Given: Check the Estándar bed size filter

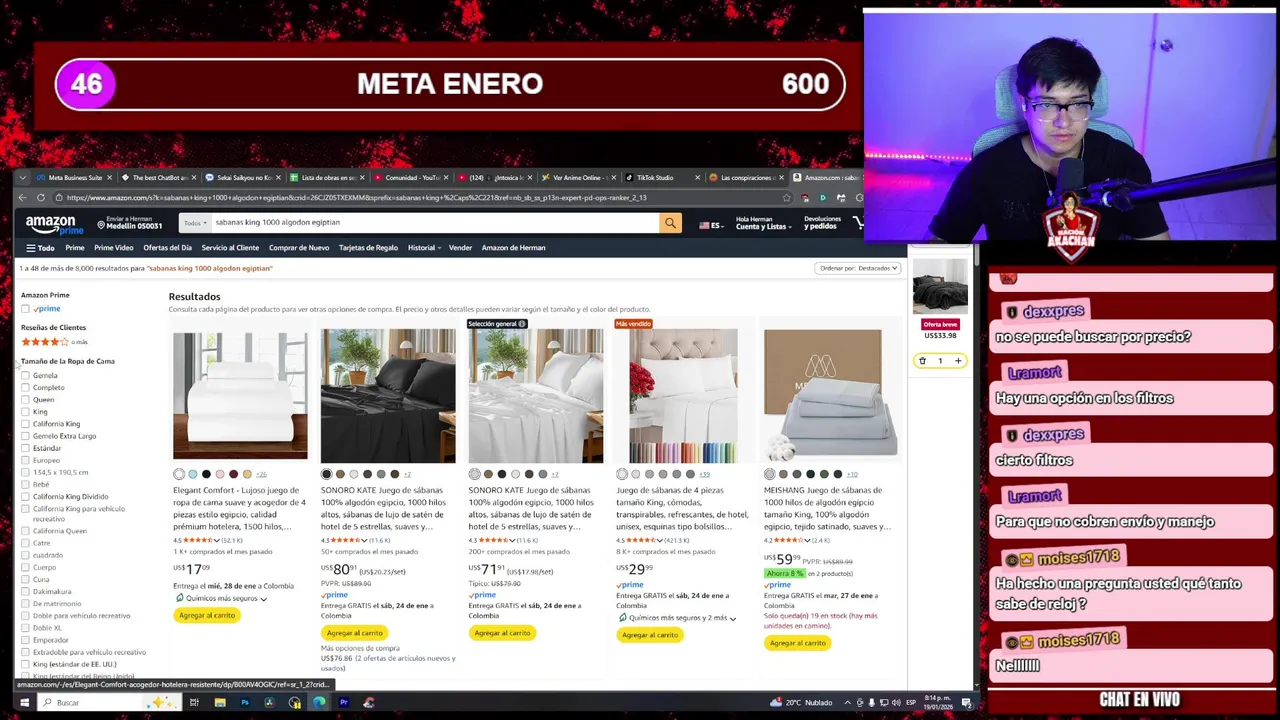Looking at the screenshot, I should pyautogui.click(x=25, y=448).
